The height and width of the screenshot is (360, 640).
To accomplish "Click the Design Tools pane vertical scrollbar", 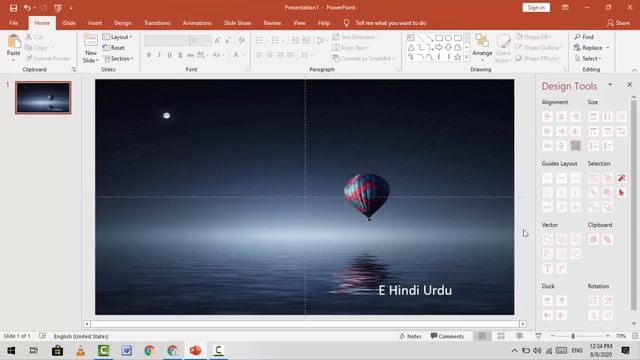I will click(633, 204).
